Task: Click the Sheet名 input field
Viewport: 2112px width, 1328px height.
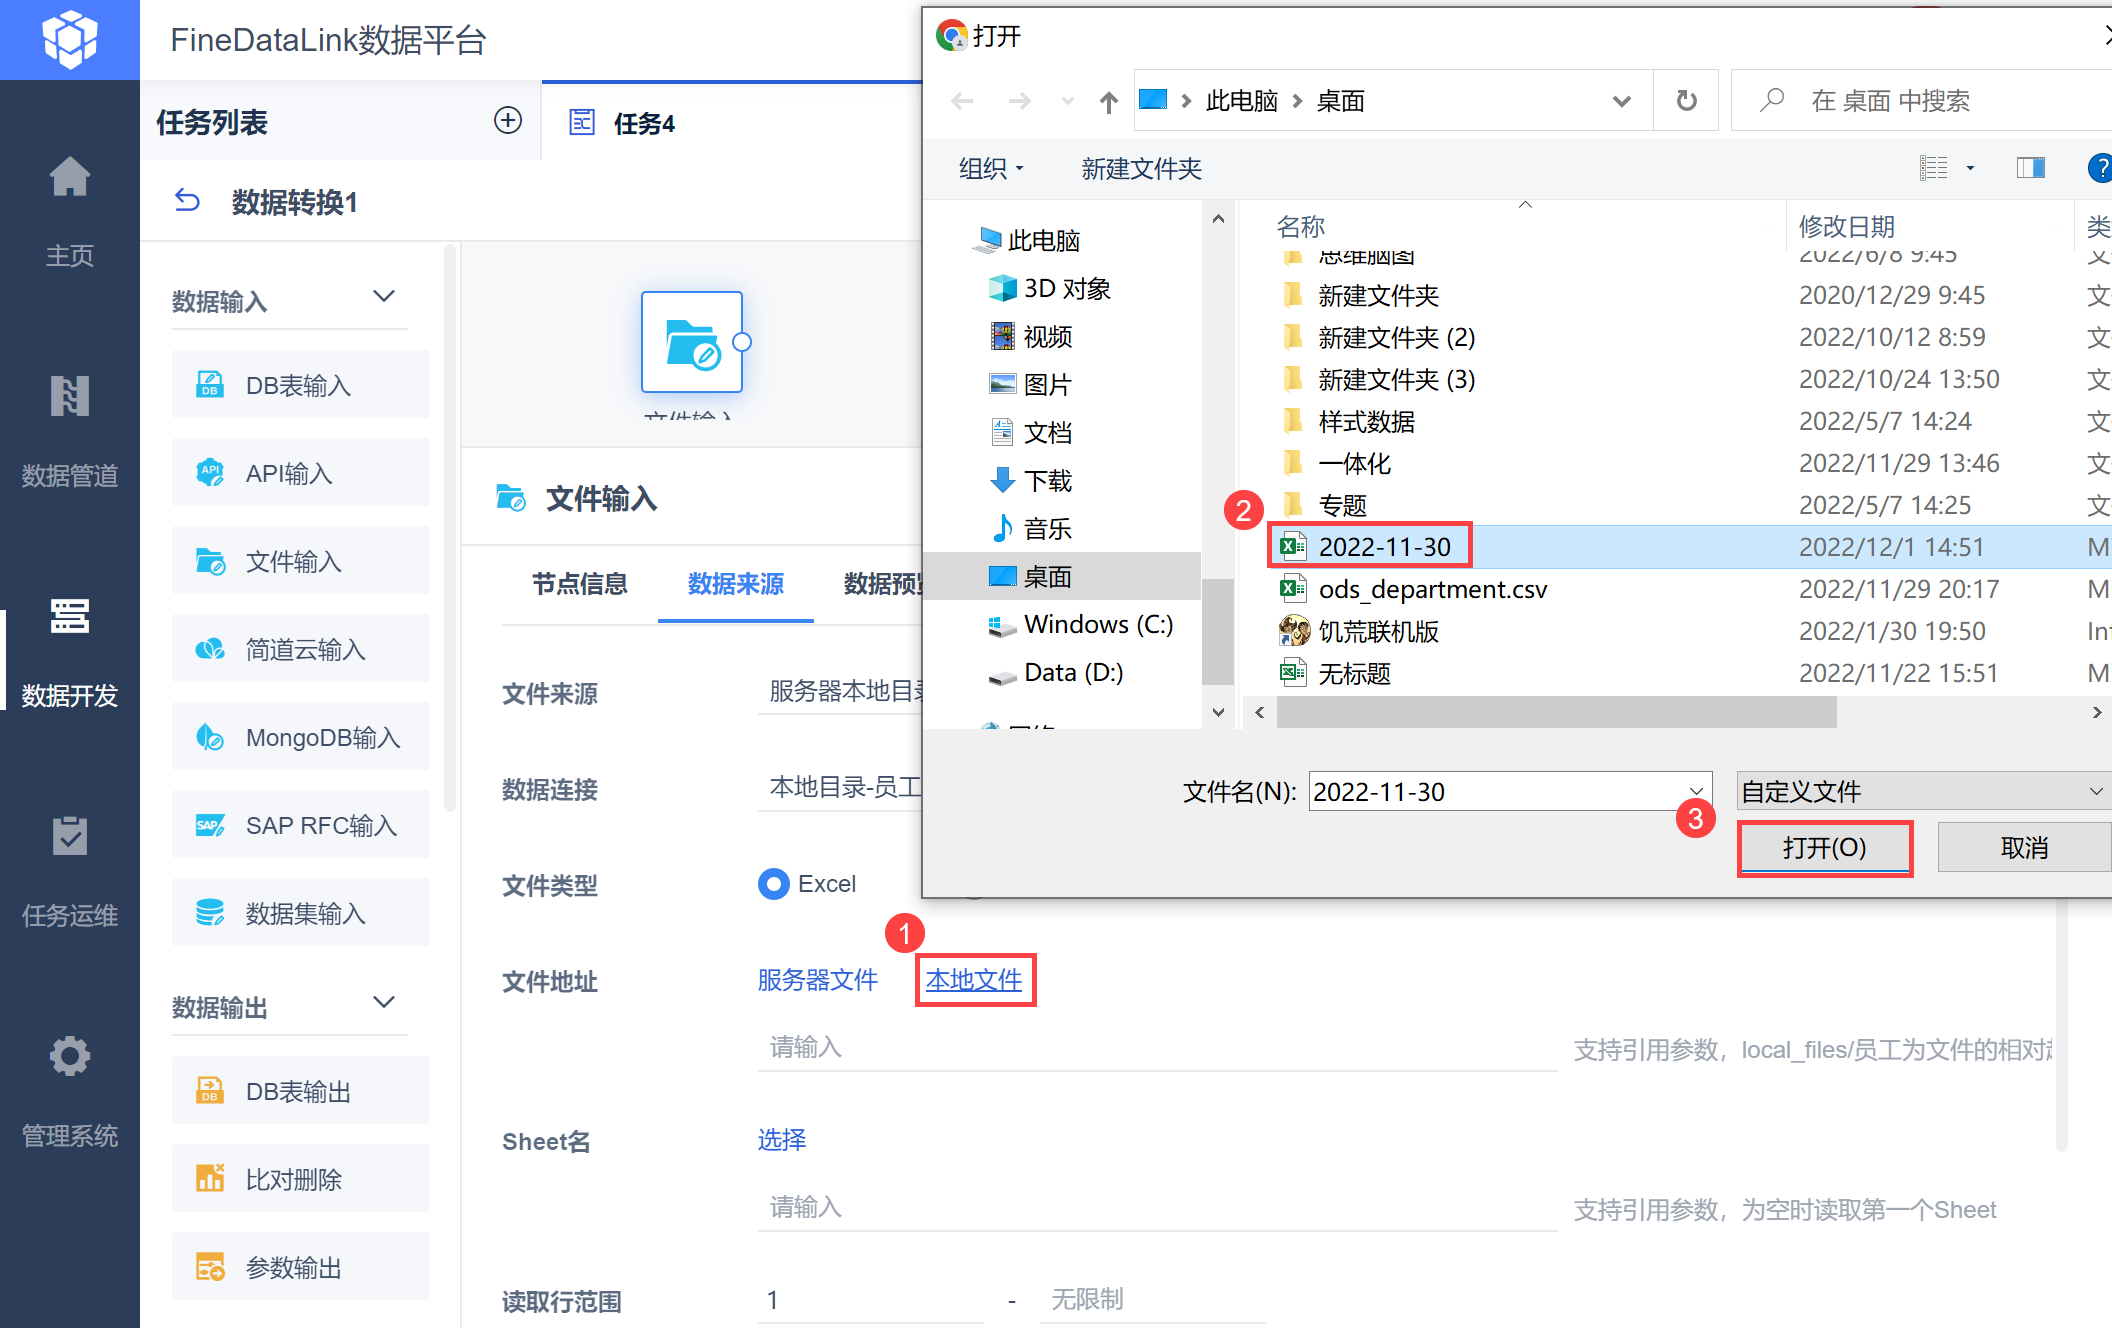Action: point(1157,1207)
